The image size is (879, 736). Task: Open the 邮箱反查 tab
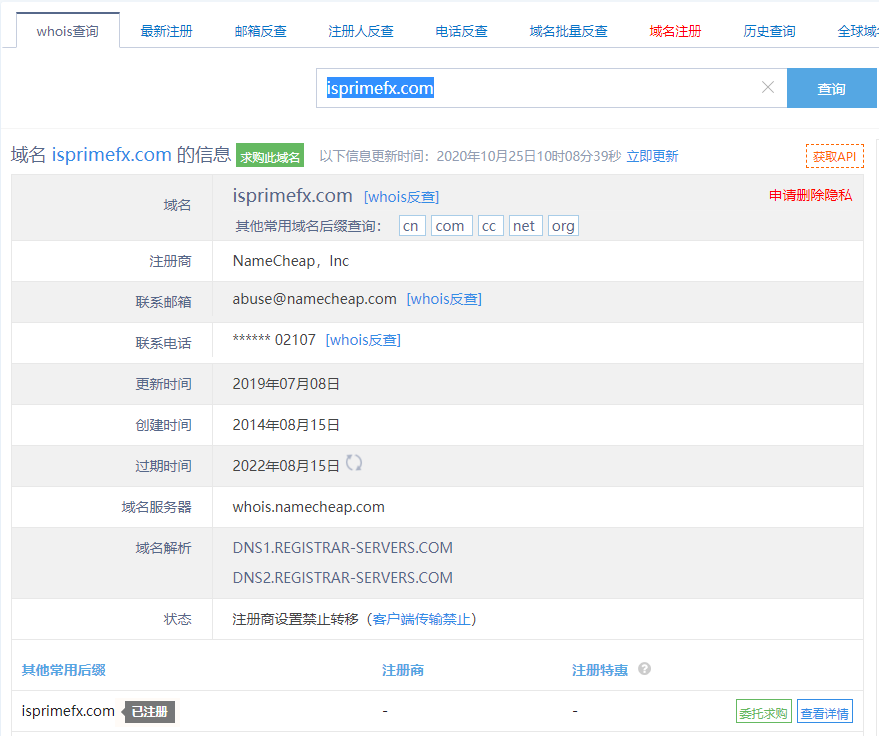click(261, 31)
